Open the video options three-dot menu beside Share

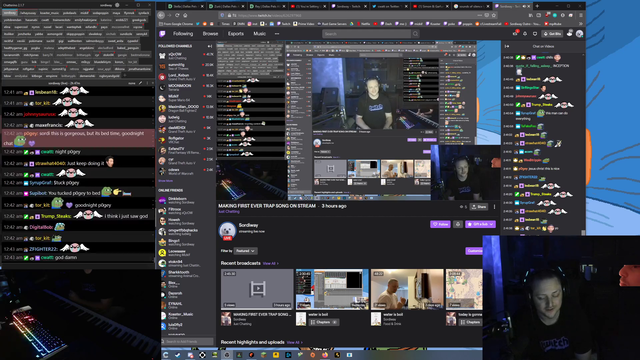click(x=494, y=207)
